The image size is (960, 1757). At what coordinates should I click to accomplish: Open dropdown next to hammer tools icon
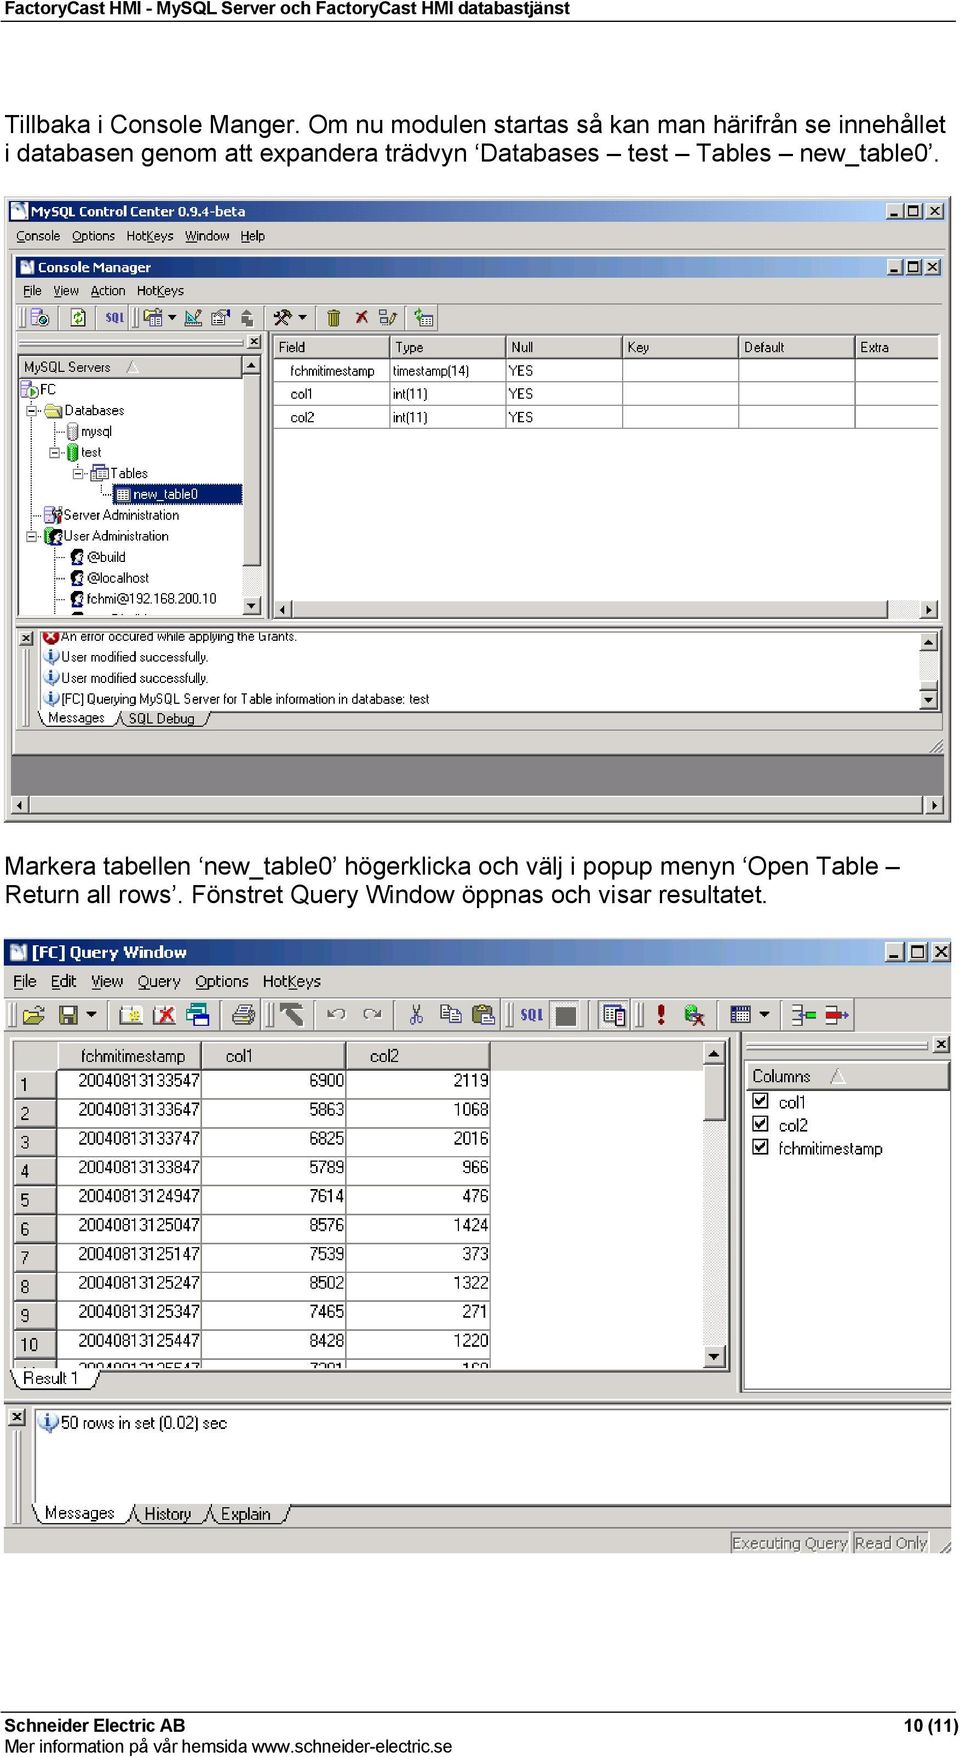302,318
